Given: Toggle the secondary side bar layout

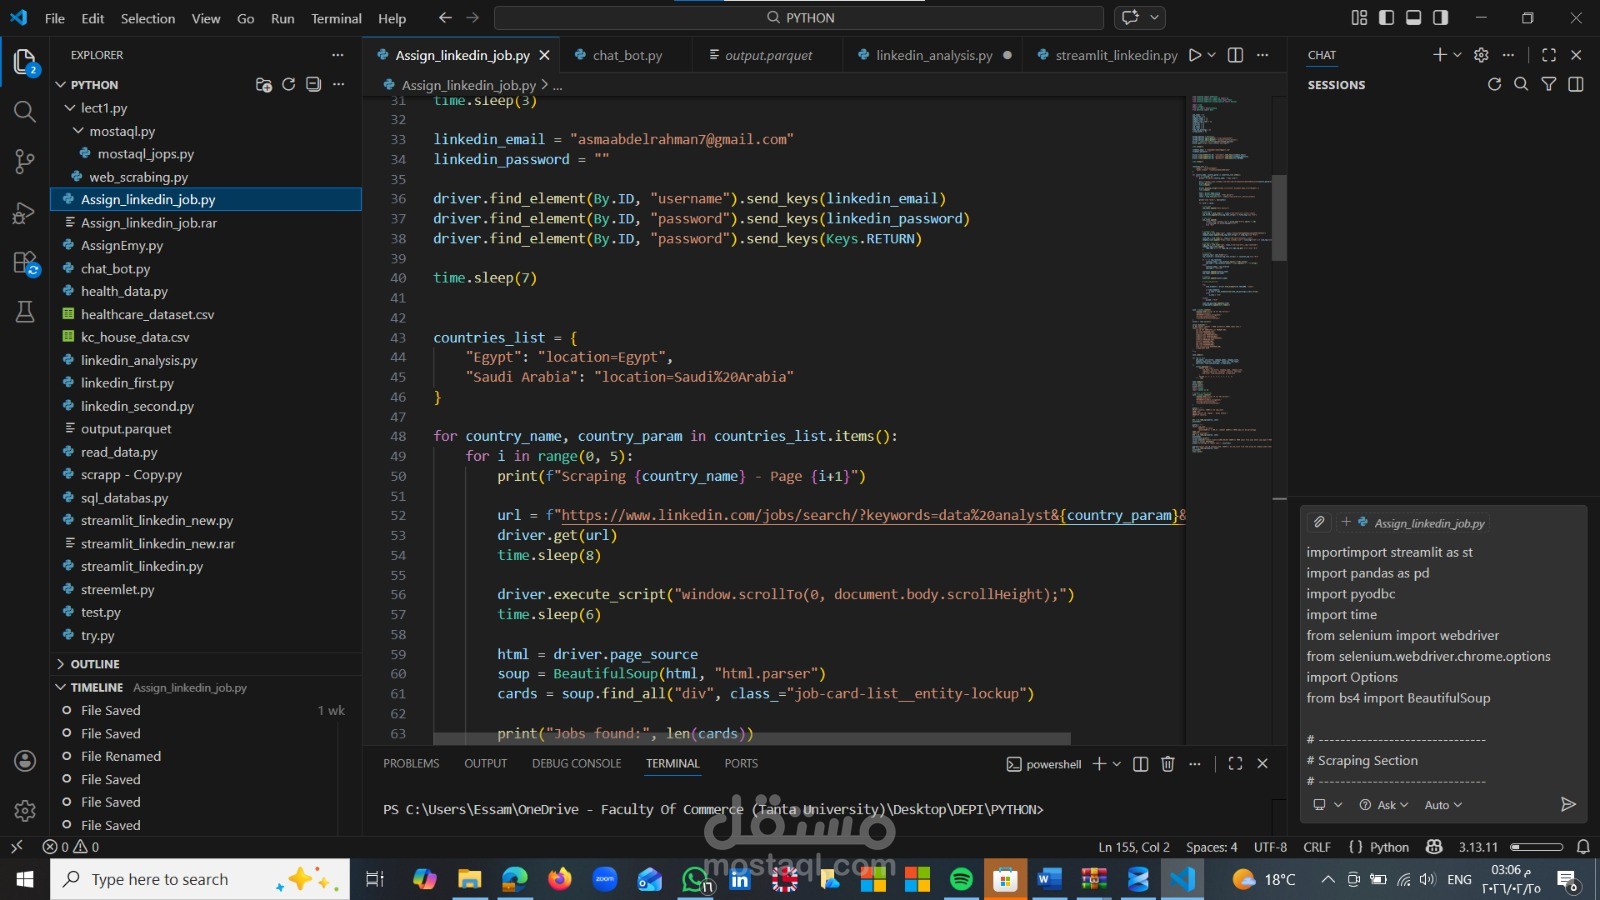Looking at the screenshot, I should pyautogui.click(x=1440, y=18).
